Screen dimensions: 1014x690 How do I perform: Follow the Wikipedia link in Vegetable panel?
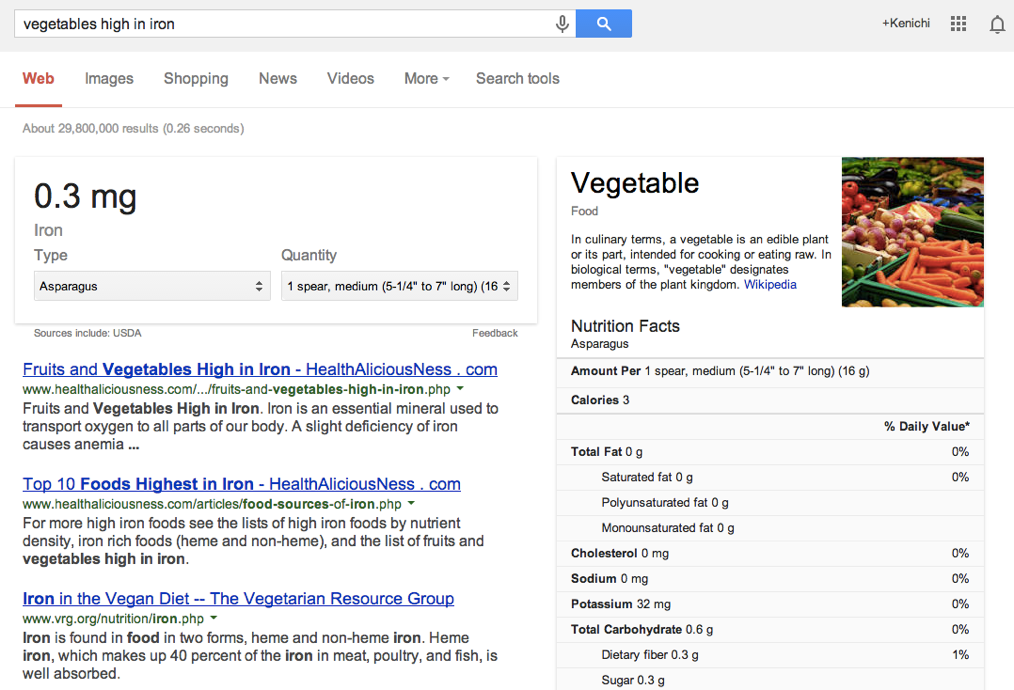[x=770, y=285]
